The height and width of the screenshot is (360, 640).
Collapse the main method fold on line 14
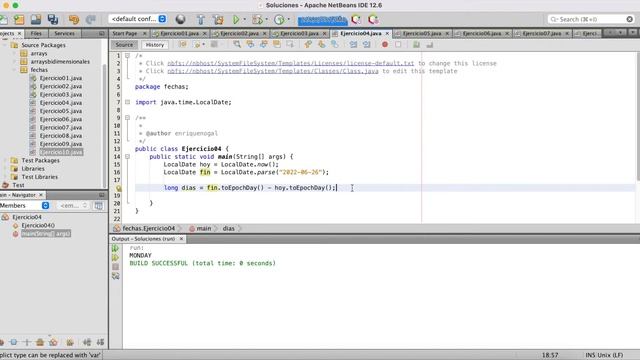127,156
